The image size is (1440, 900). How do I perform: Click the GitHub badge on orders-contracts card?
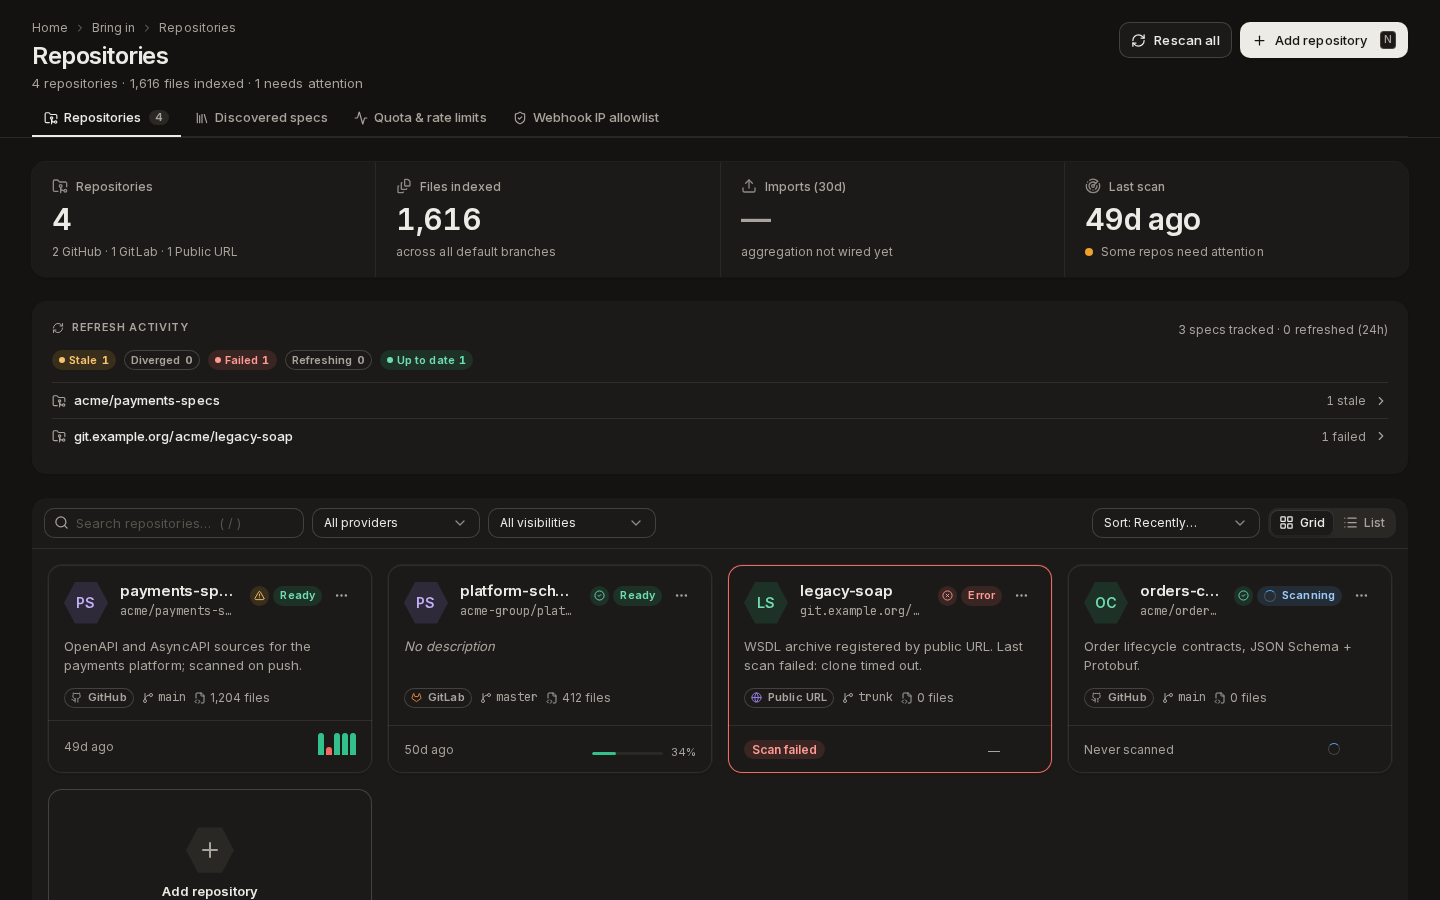click(1119, 697)
